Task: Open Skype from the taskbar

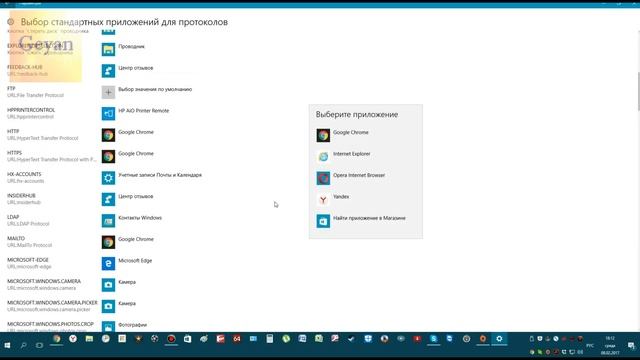Action: coord(433,339)
